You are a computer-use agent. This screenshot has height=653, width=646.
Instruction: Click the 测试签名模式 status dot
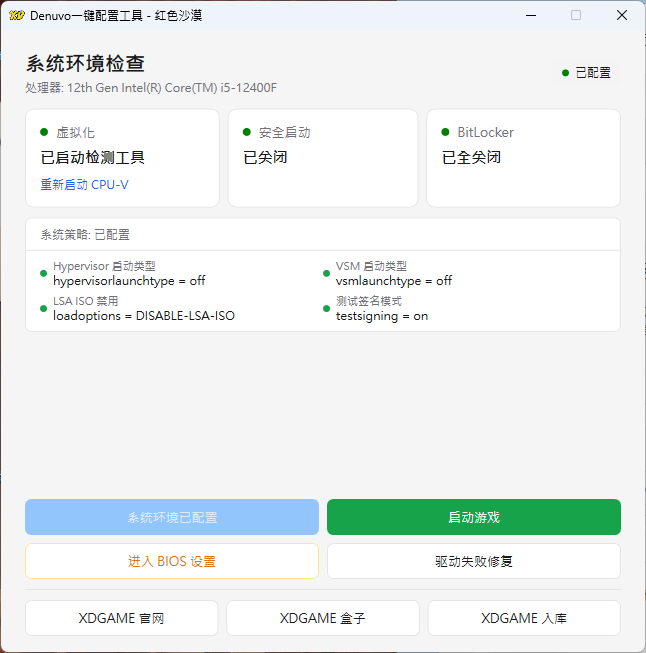pyautogui.click(x=325, y=308)
